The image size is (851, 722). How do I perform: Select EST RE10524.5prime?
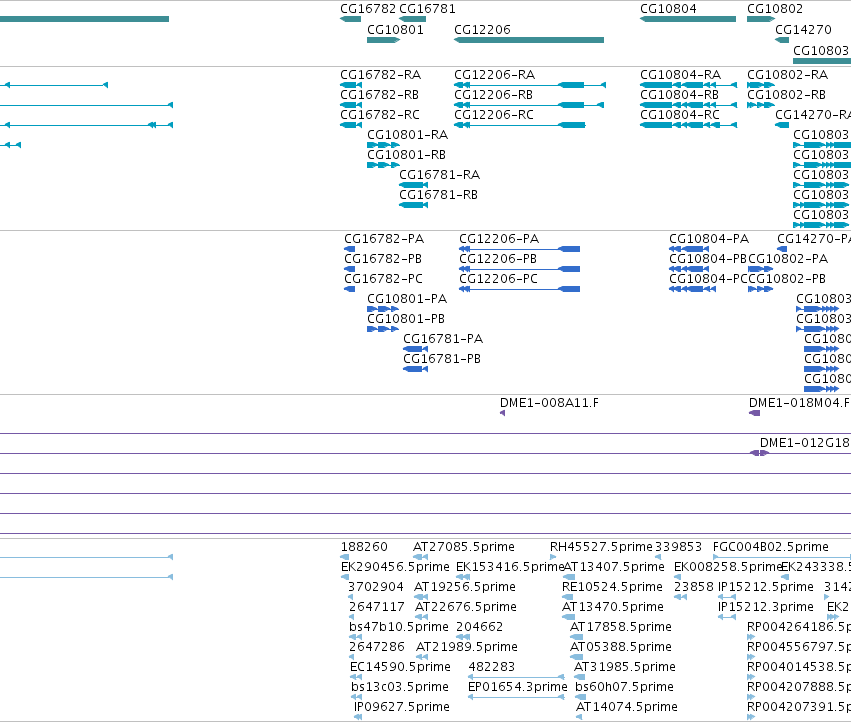(x=613, y=587)
